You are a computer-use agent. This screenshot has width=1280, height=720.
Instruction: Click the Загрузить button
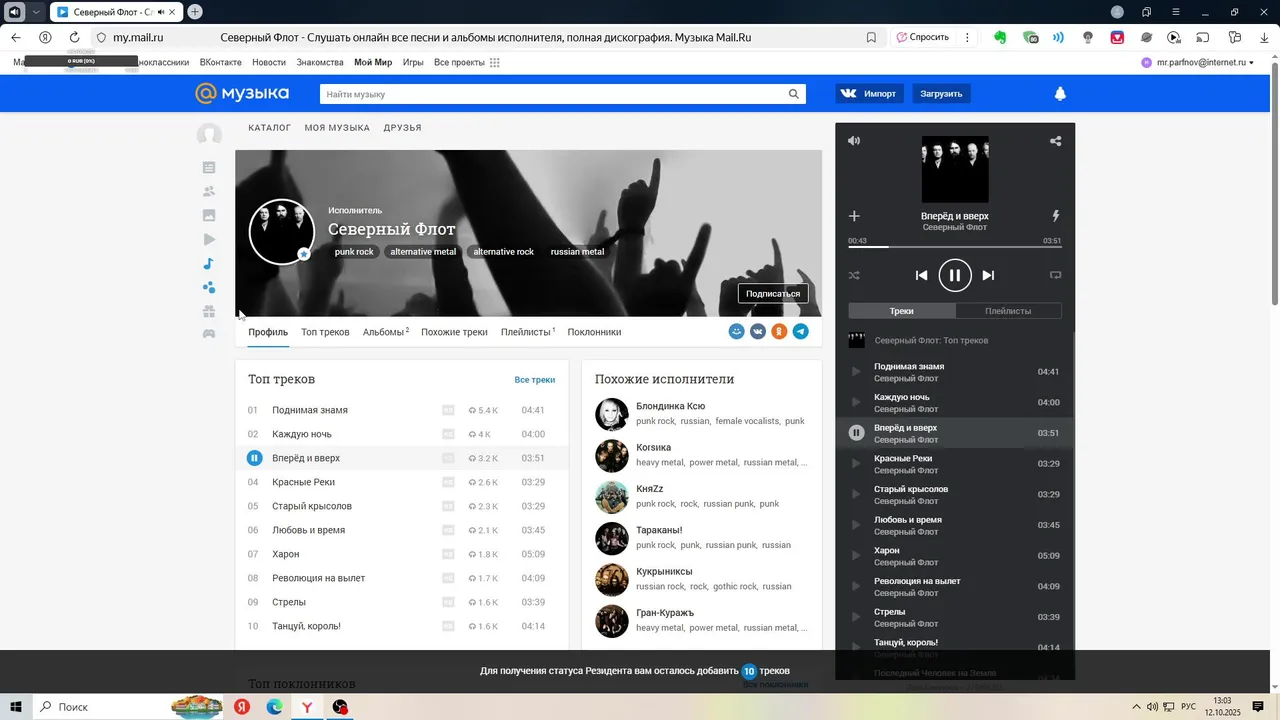pos(941,94)
